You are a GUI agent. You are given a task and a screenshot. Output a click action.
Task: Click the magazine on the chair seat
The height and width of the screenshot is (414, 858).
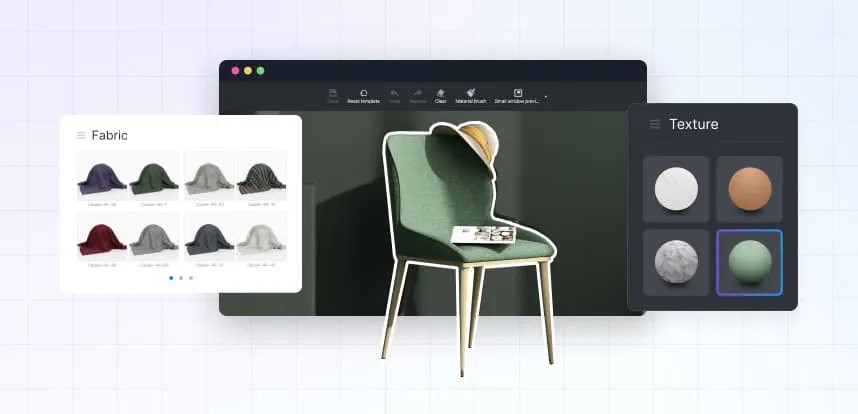coord(484,234)
